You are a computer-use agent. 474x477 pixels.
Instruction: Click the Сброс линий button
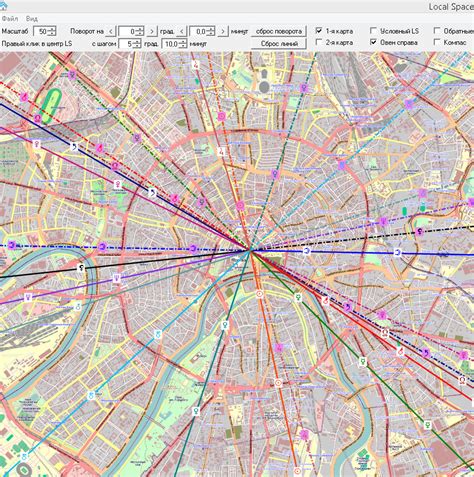point(279,44)
